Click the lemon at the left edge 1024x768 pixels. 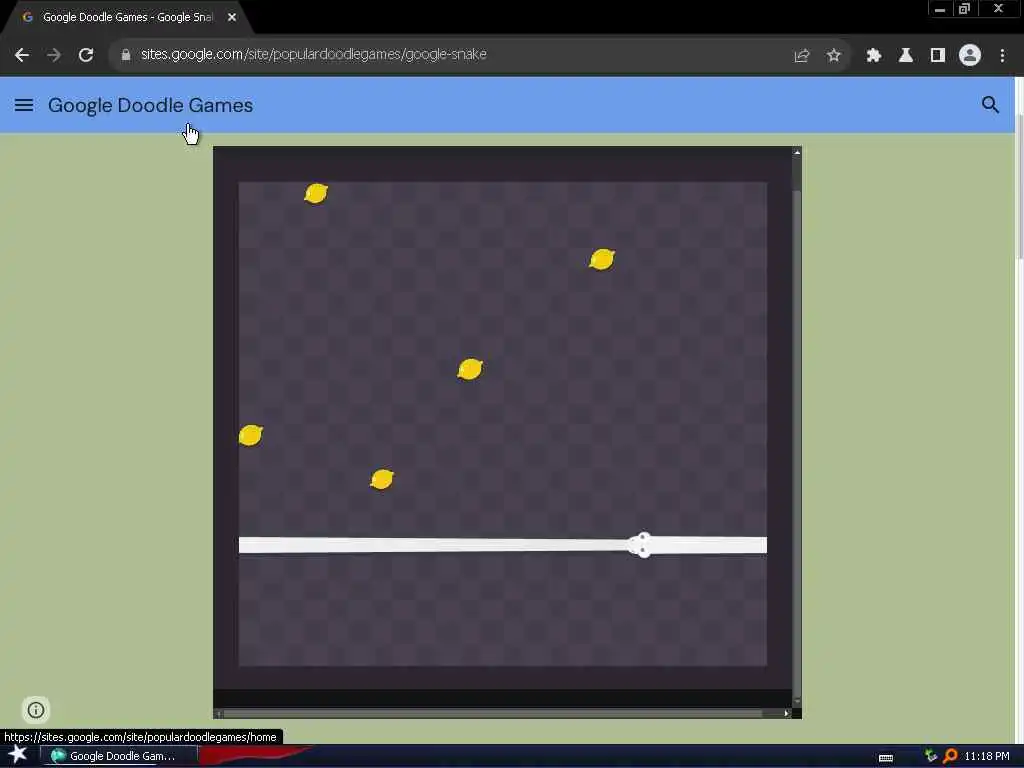click(251, 435)
